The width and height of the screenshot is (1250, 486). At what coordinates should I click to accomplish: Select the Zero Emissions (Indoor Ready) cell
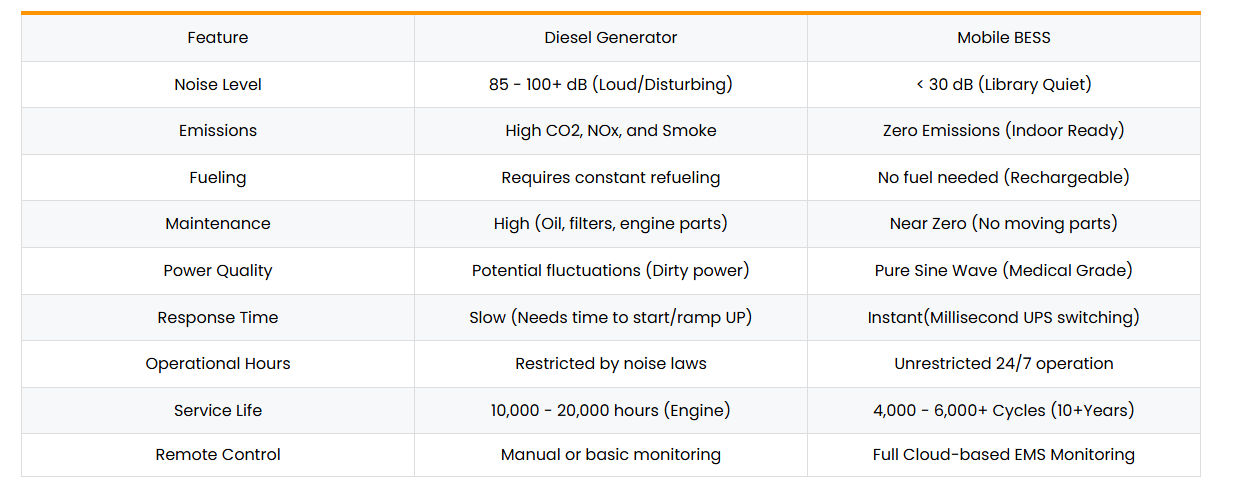pos(1004,131)
